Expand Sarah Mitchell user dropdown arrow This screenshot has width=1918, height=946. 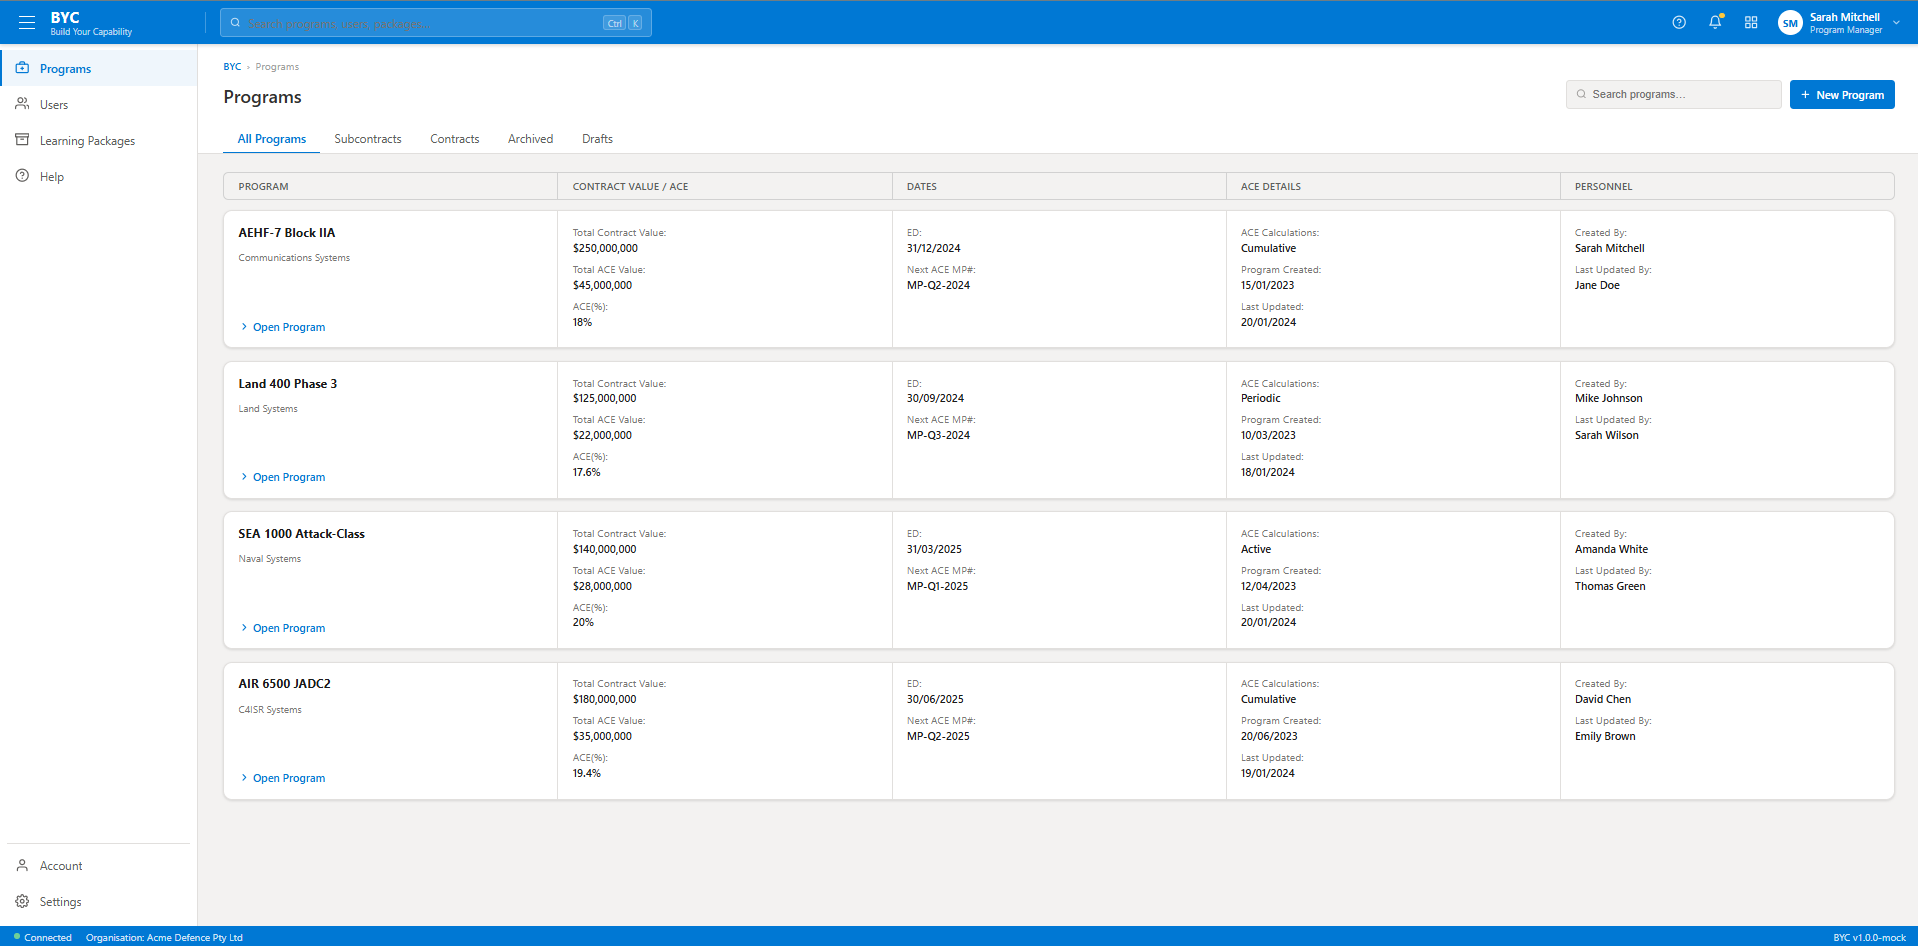[x=1896, y=23]
